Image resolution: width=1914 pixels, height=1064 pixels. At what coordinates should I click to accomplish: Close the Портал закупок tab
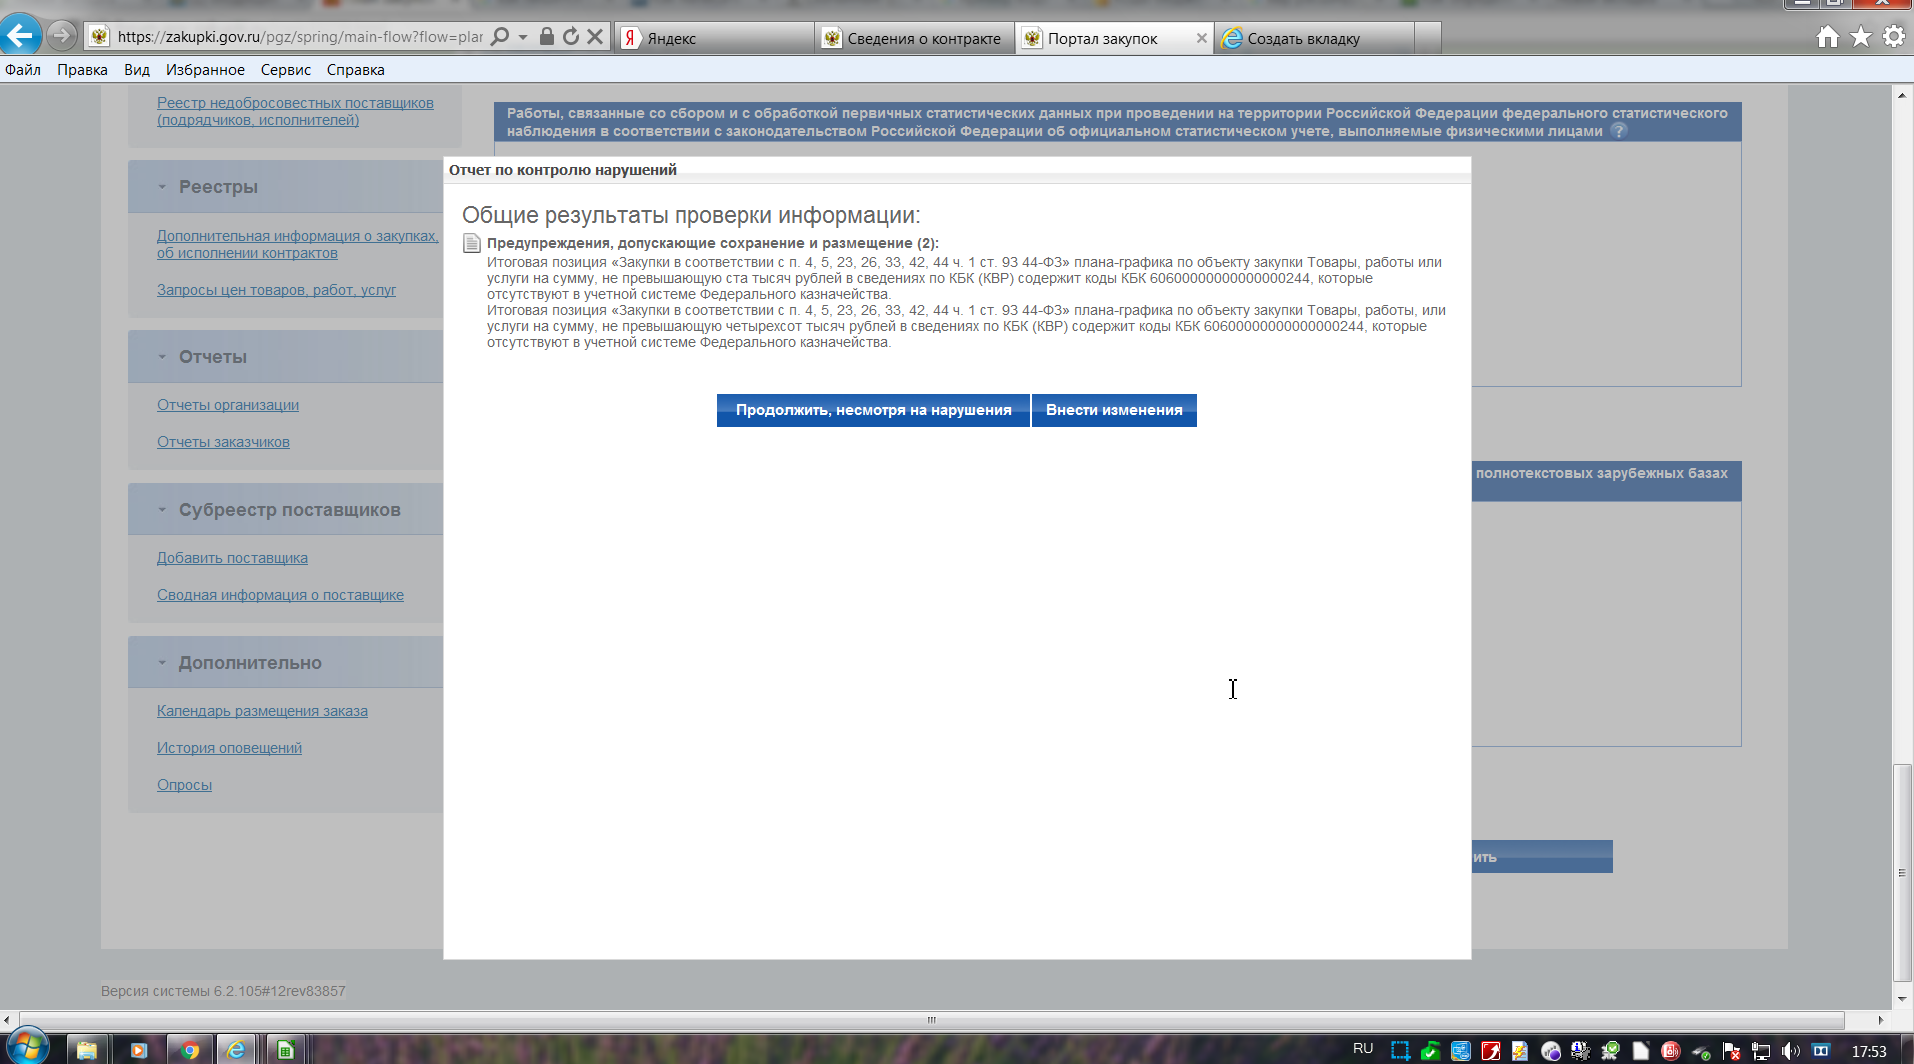[x=1201, y=38]
